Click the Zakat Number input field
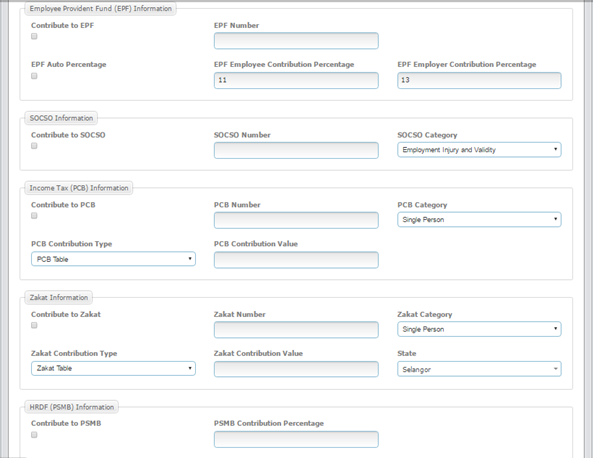Viewport: 593px width, 458px height. pos(296,330)
